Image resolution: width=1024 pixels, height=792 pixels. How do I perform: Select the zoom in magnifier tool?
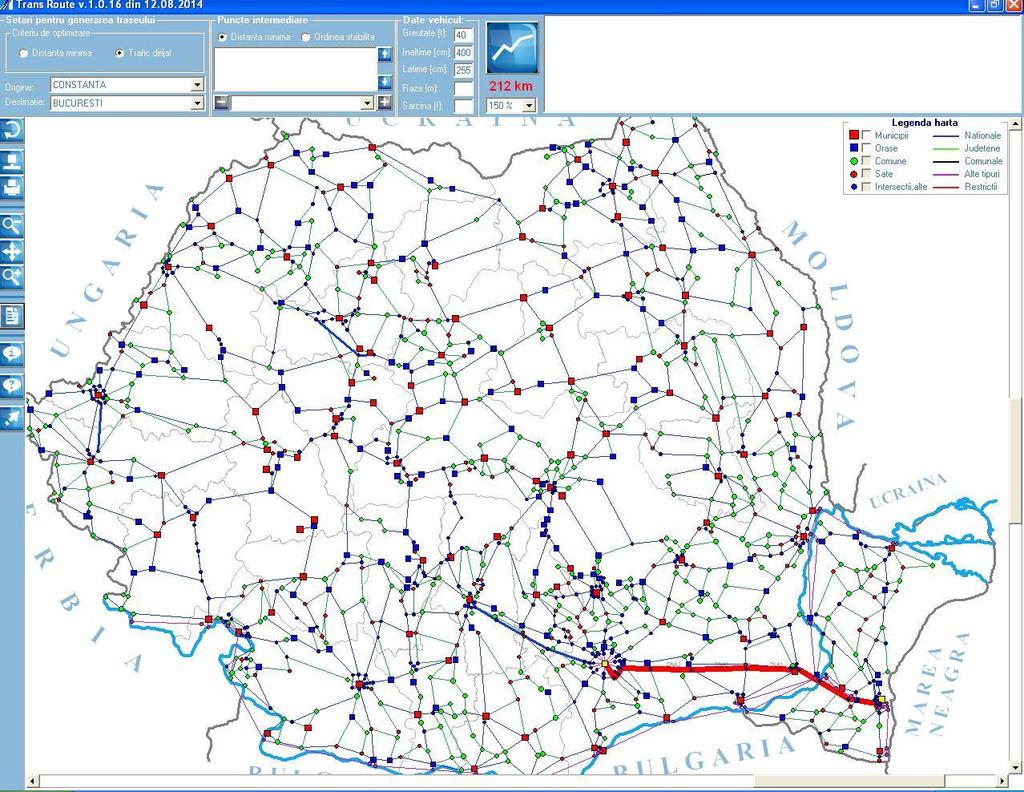coord(12,277)
